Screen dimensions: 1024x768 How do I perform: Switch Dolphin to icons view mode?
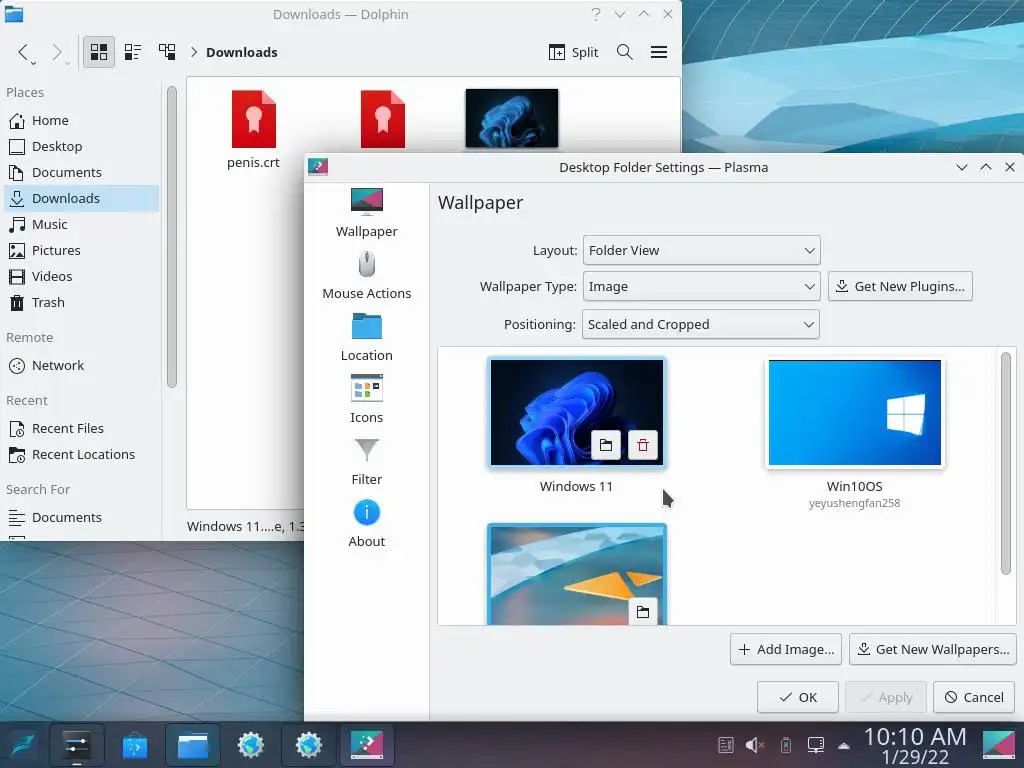click(x=99, y=52)
